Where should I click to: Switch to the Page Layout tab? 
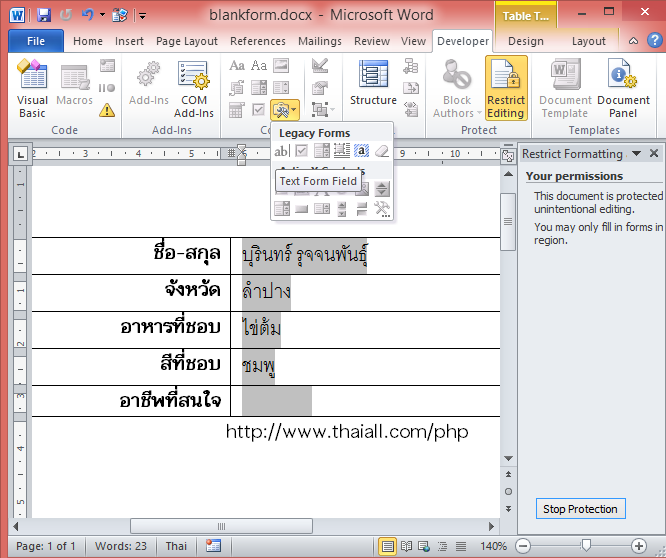point(186,41)
